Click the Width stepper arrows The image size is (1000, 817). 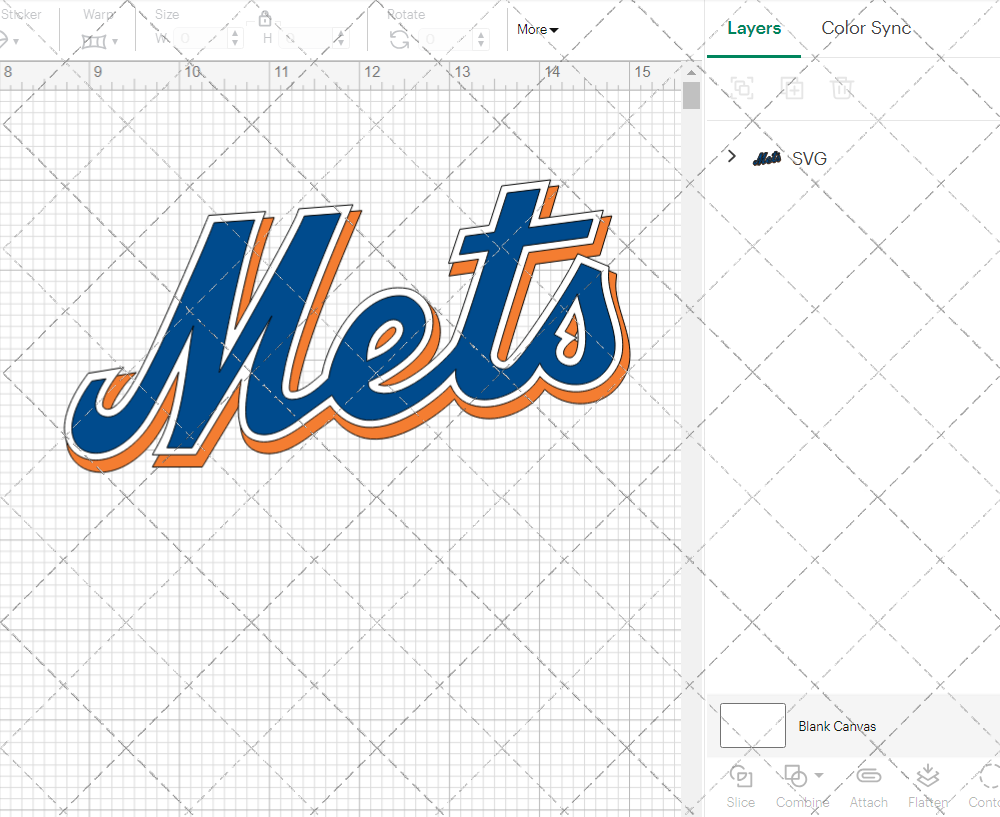(x=235, y=39)
